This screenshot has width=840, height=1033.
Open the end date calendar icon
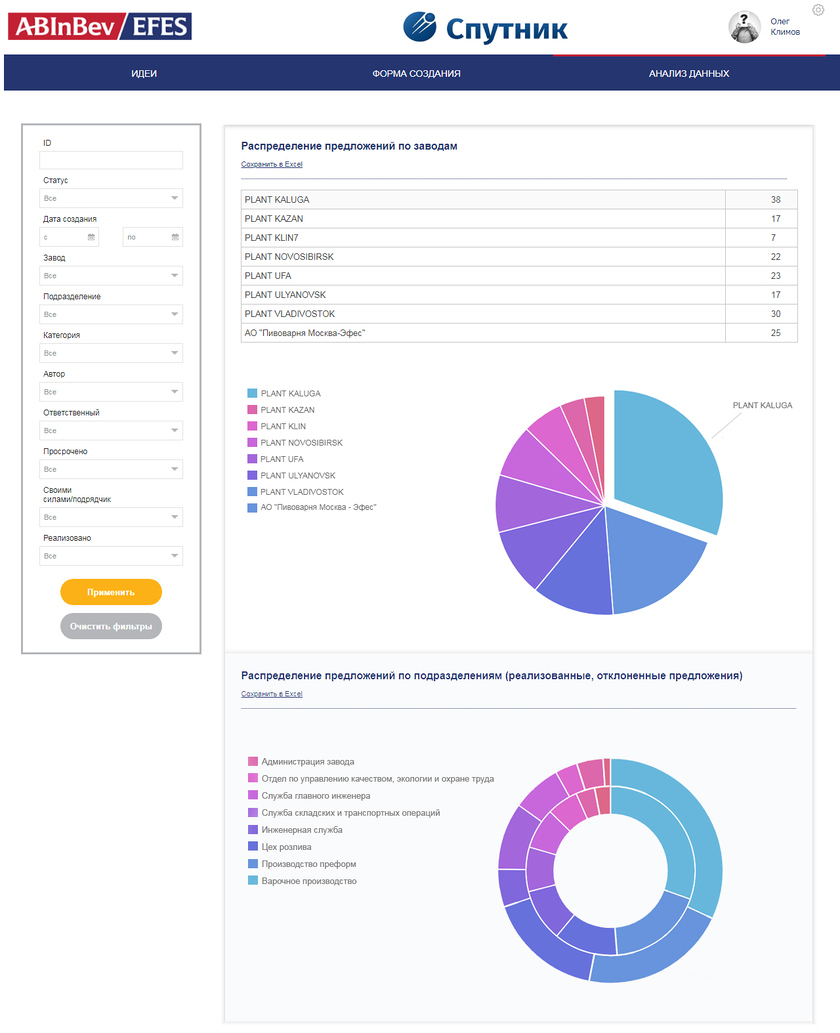coord(175,237)
